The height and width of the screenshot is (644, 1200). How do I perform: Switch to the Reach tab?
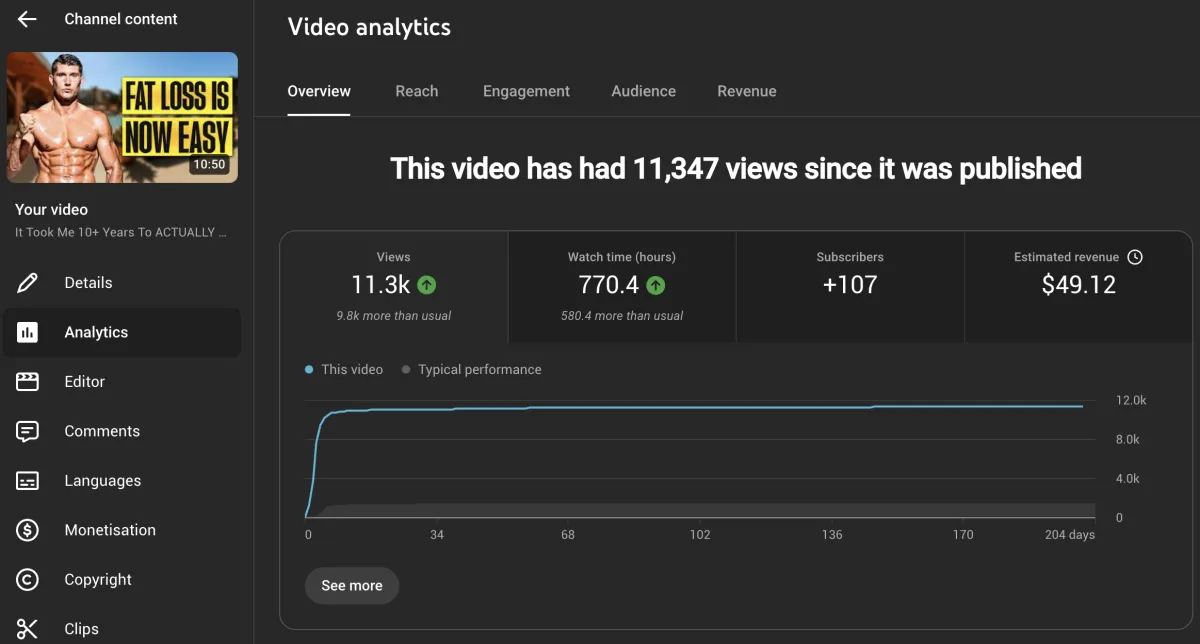[x=417, y=91]
